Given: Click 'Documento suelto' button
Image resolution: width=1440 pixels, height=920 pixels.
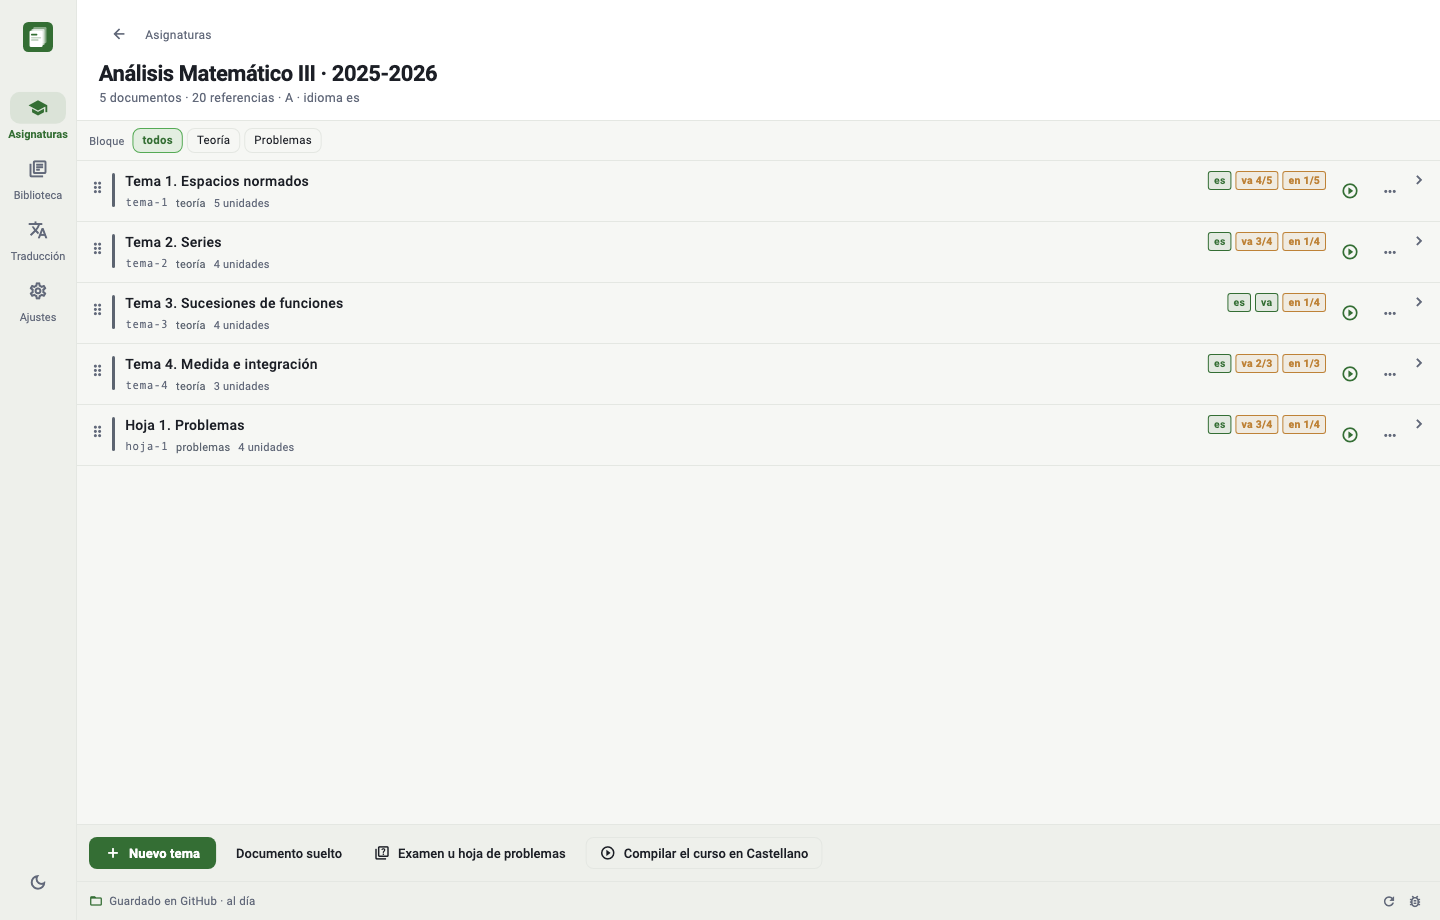Looking at the screenshot, I should [289, 853].
